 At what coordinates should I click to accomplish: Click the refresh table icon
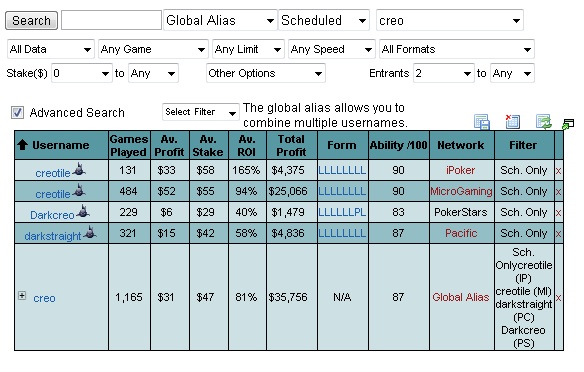tap(543, 122)
